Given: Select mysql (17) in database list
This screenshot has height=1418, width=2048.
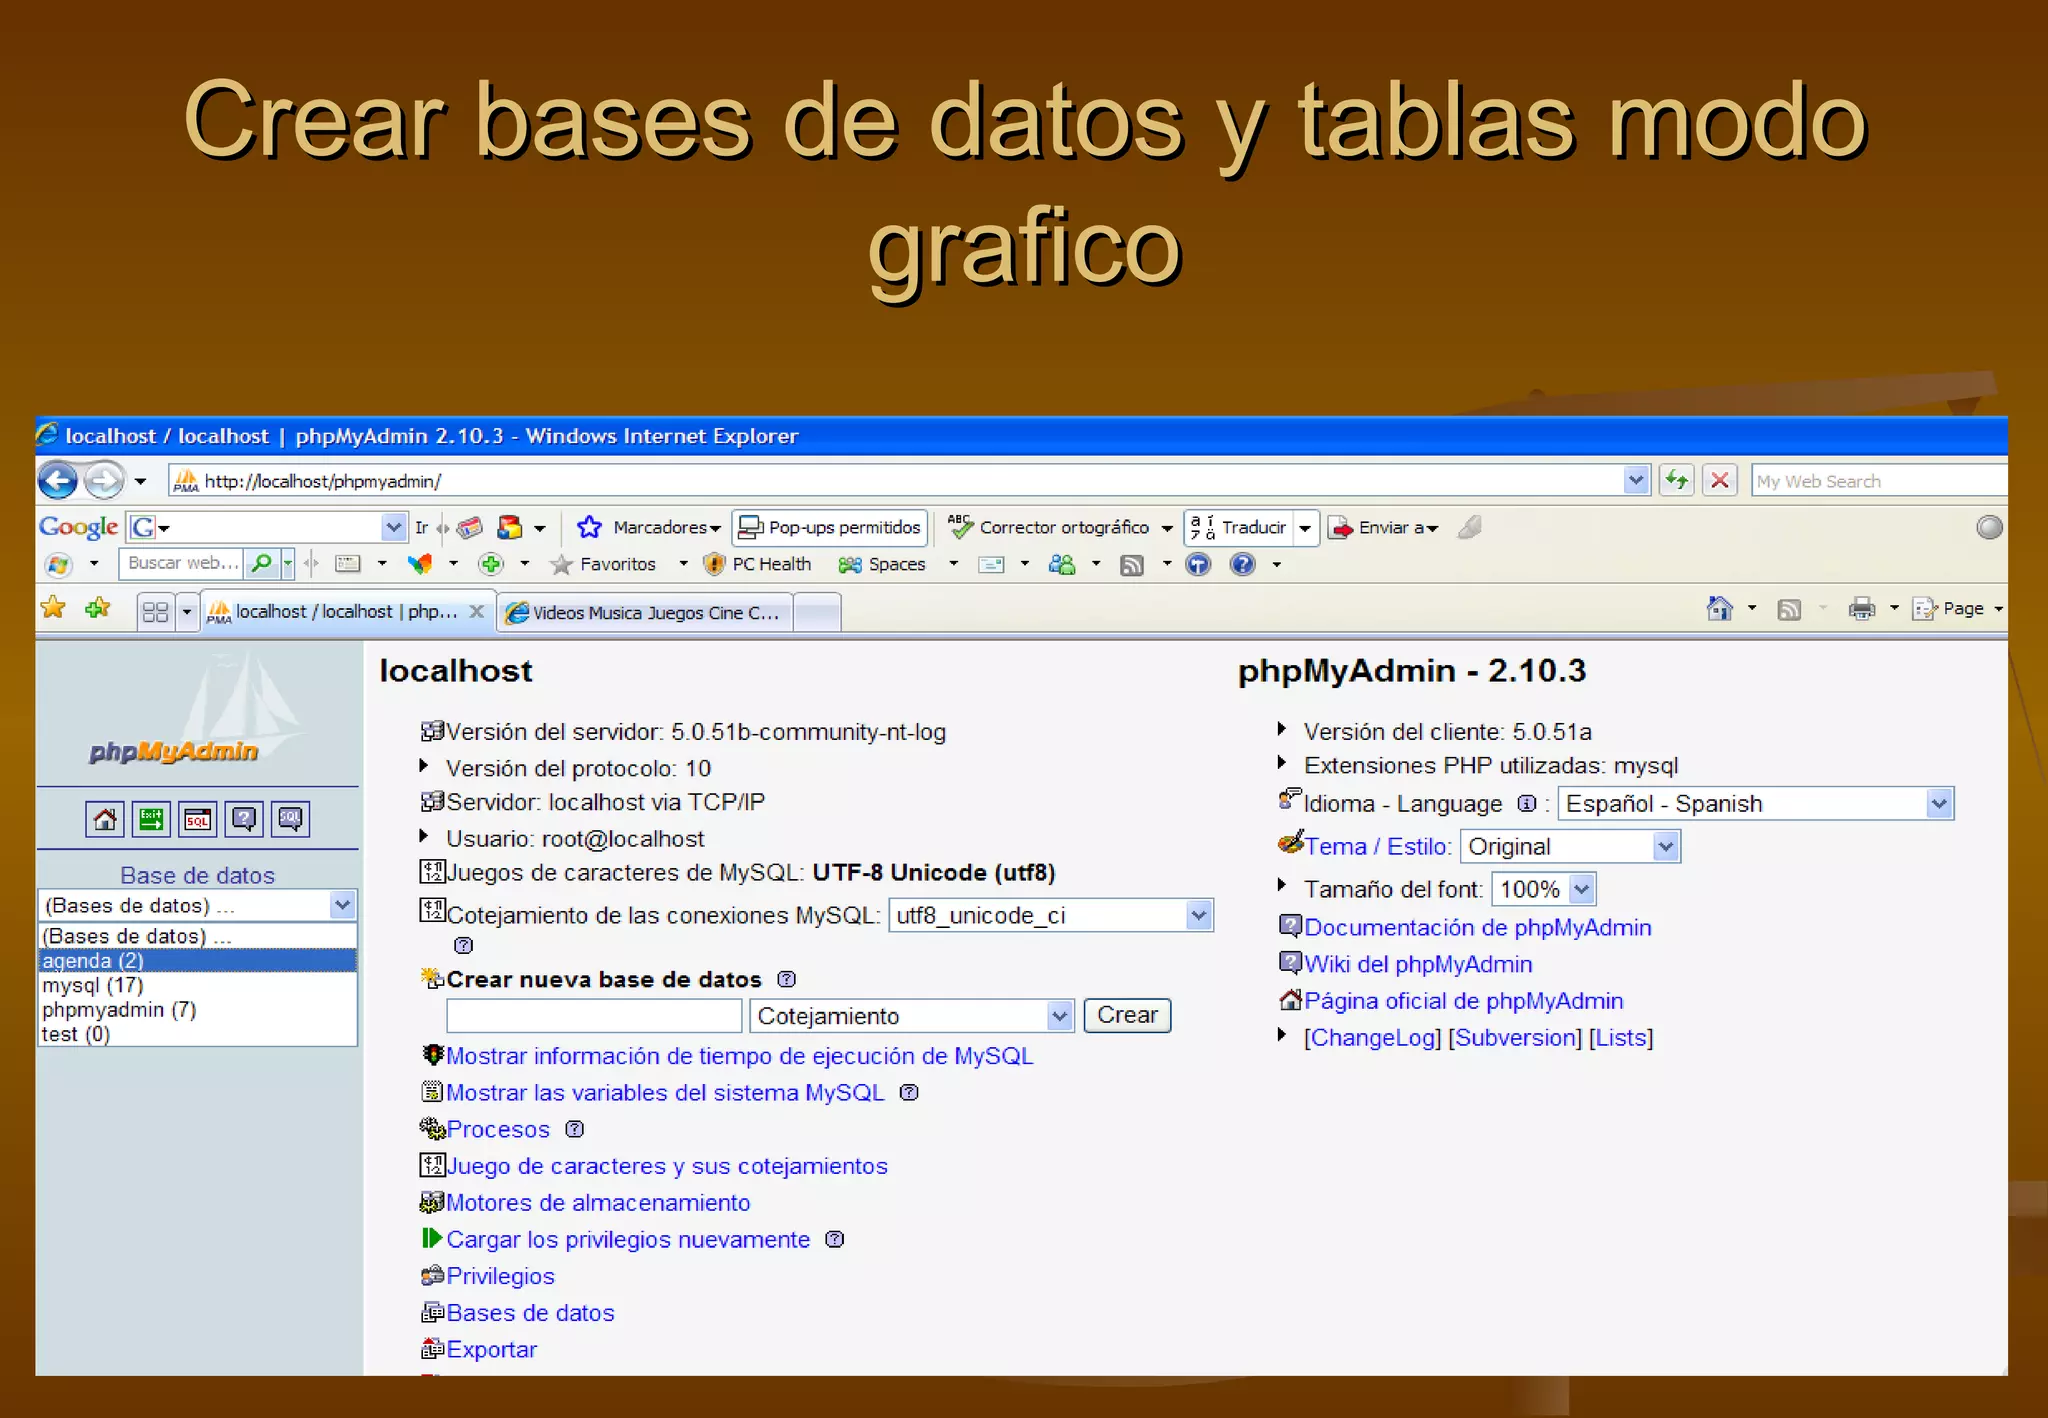Looking at the screenshot, I should 197,985.
